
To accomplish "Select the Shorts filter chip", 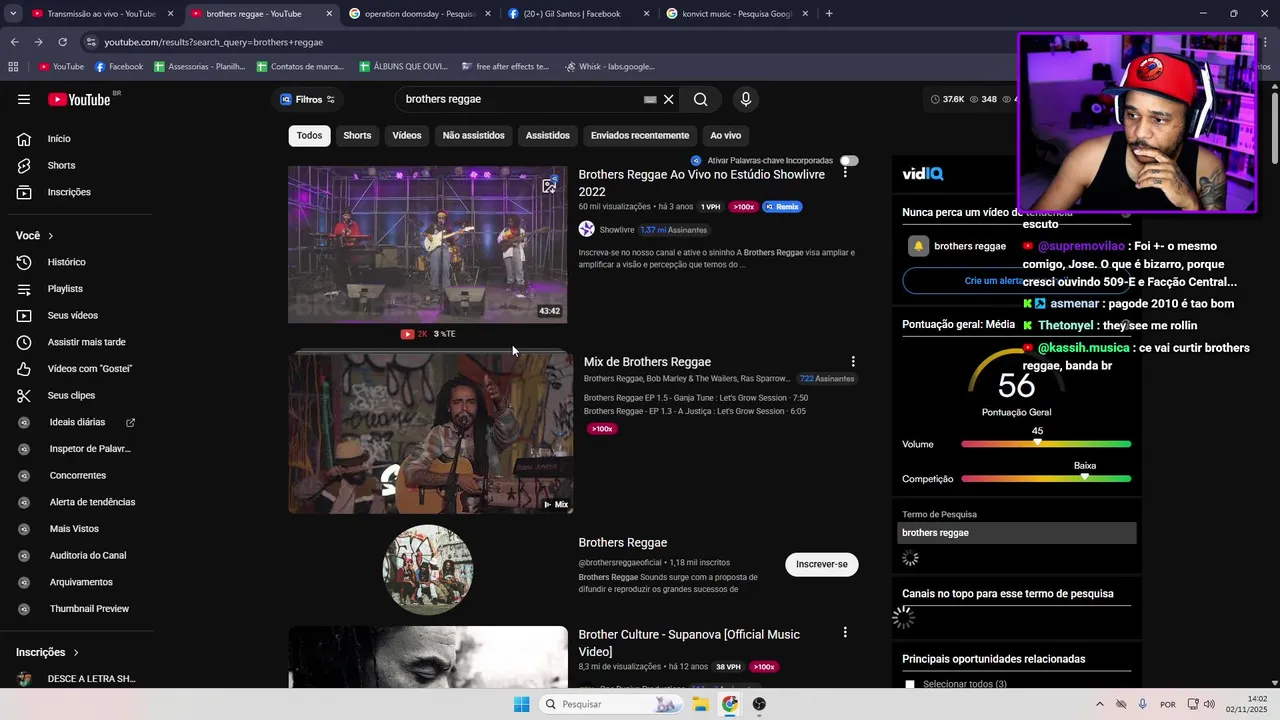I will pyautogui.click(x=357, y=135).
